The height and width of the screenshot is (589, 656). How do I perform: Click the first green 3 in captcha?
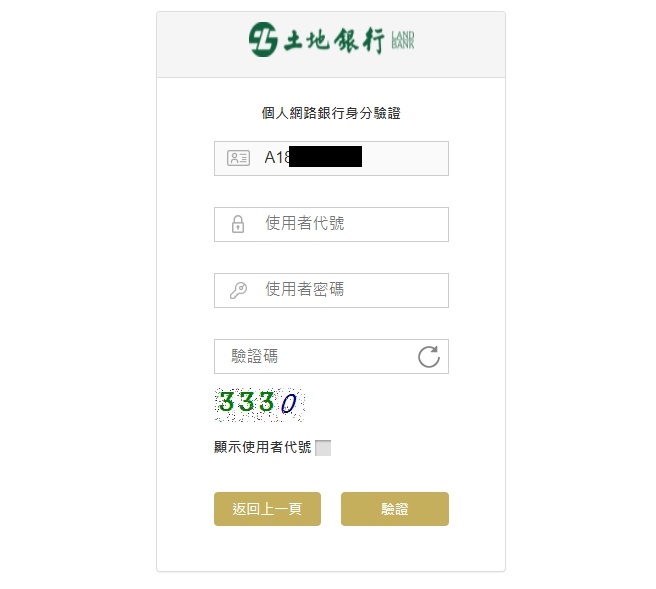[x=226, y=401]
